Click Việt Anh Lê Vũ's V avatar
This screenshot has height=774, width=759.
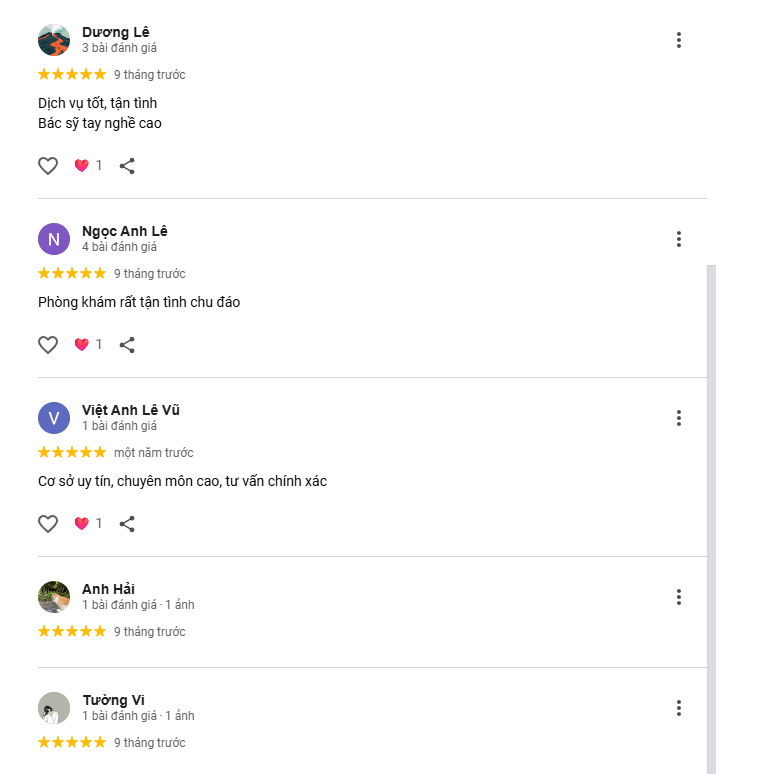(54, 418)
